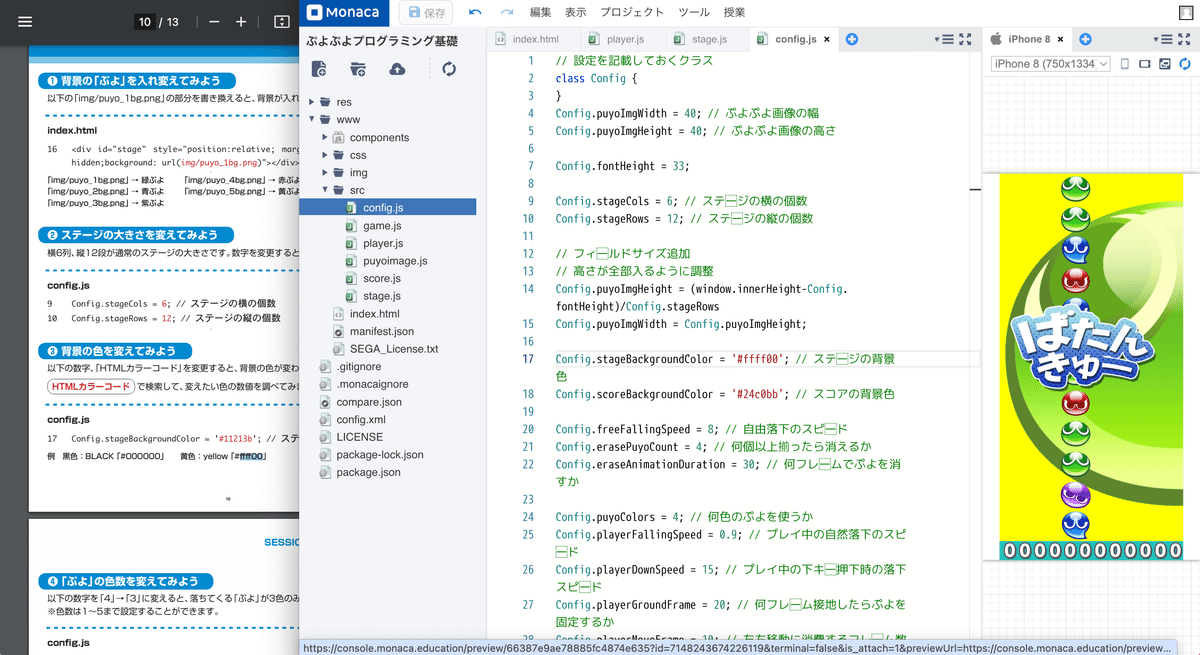Open the プロジェクト menu
This screenshot has height=655, width=1200.
tap(632, 12)
